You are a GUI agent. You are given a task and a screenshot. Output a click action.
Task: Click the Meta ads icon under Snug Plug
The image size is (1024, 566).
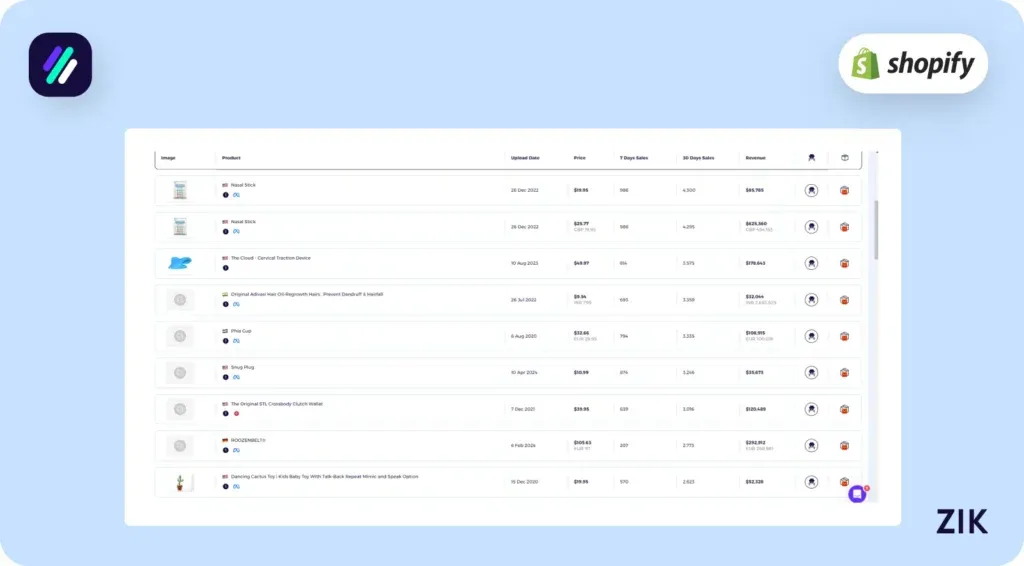pyautogui.click(x=236, y=377)
